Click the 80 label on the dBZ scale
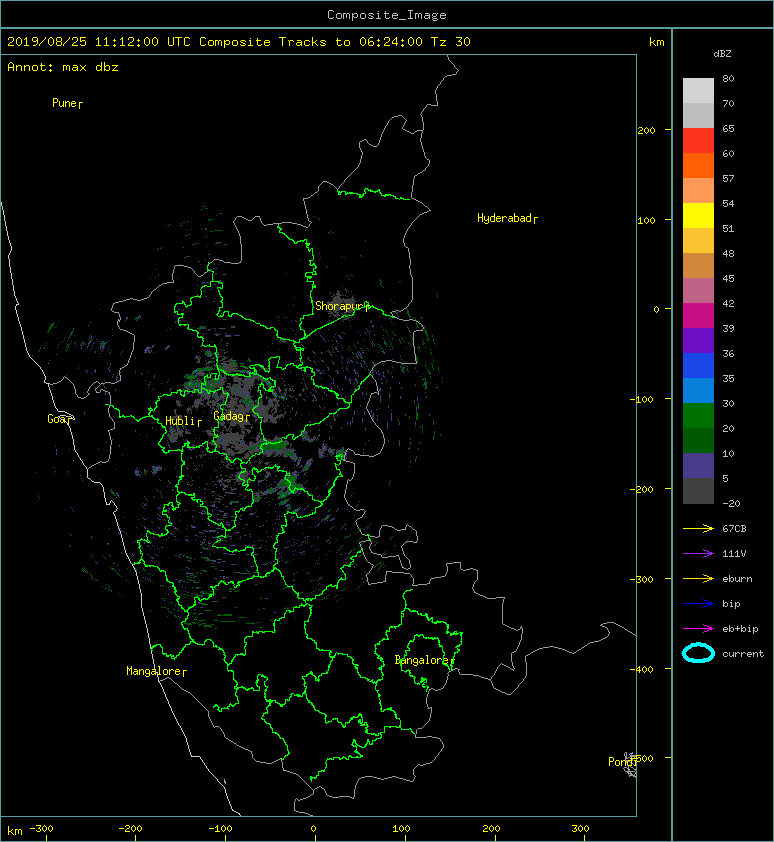Screen dimensions: 774x842 tap(728, 78)
